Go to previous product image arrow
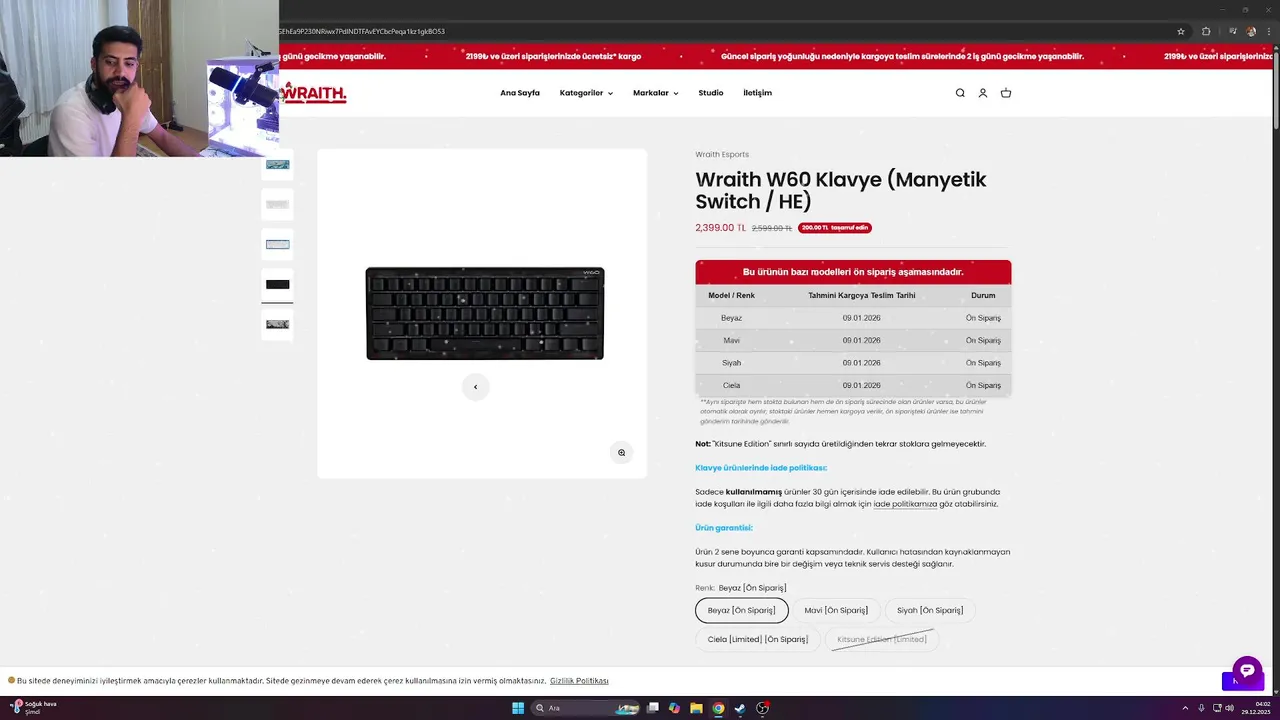Viewport: 1280px width, 720px height. click(475, 387)
